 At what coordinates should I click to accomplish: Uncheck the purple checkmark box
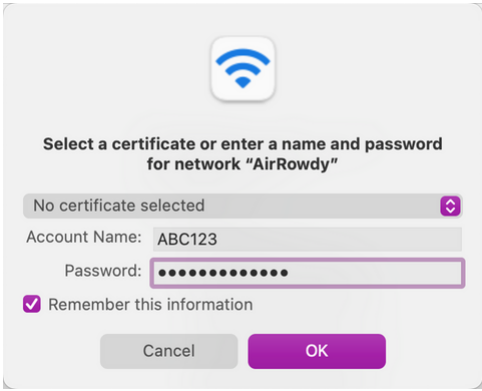pyautogui.click(x=32, y=304)
